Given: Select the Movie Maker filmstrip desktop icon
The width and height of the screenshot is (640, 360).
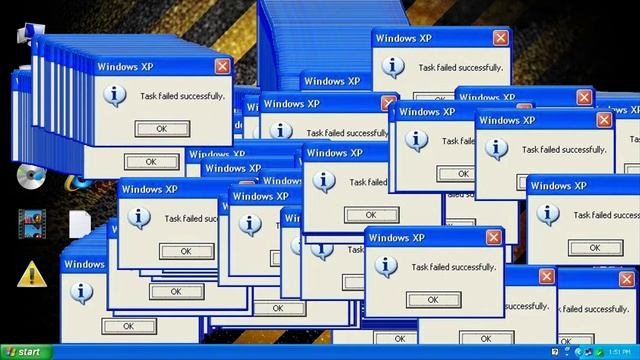Looking at the screenshot, I should pyautogui.click(x=32, y=224).
